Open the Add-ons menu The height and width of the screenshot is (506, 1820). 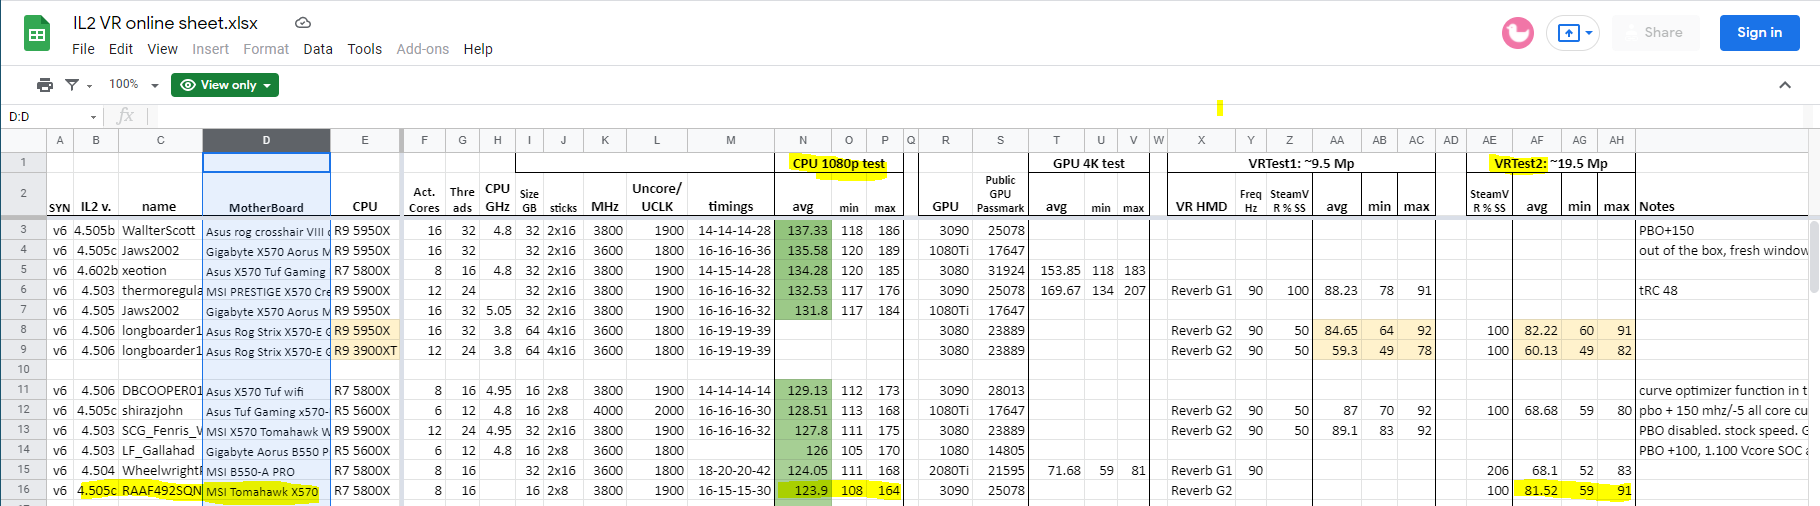coord(423,49)
